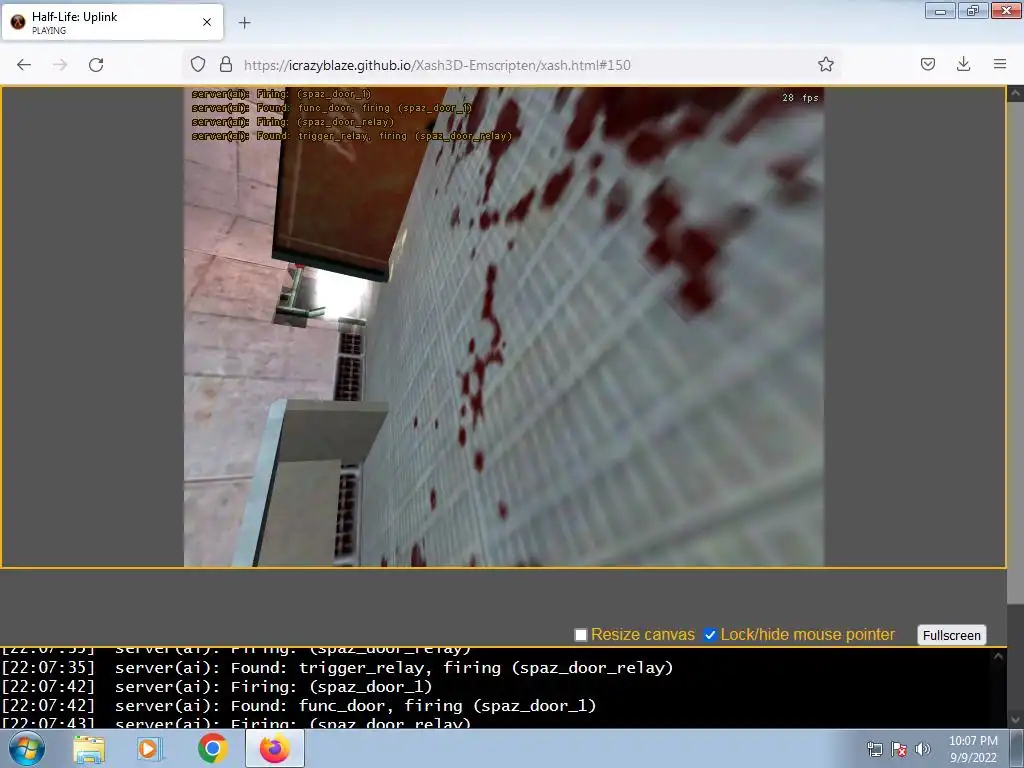1024x768 pixels.
Task: Minimize the Firefox window
Action: 940,10
